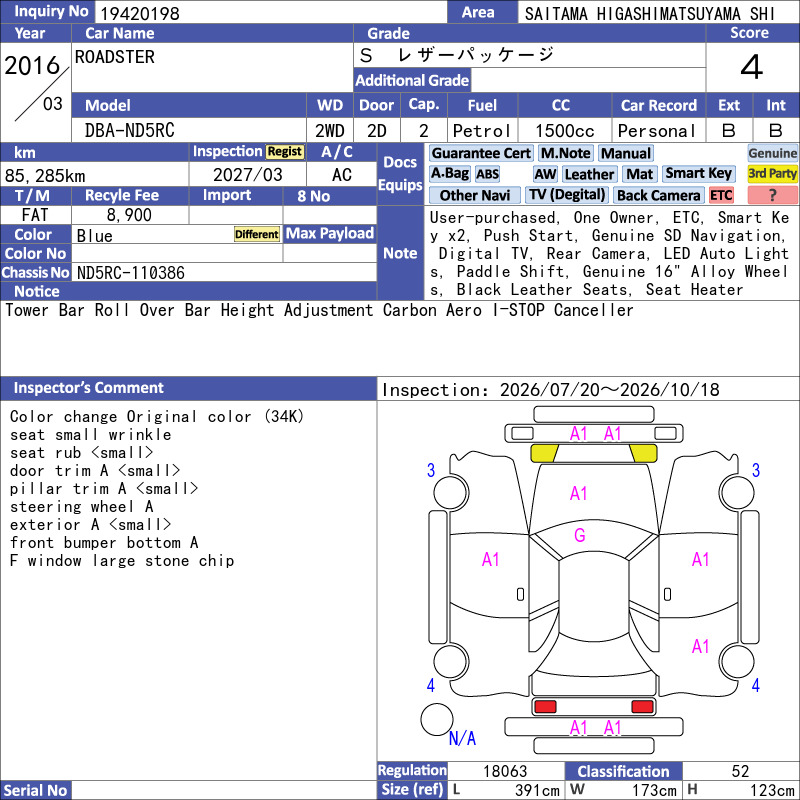This screenshot has width=800, height=800.
Task: Click the Chassis No ND5RC-110386 field
Action: pos(224,272)
